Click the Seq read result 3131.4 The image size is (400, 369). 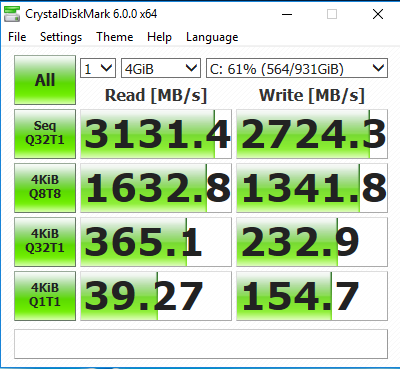(156, 134)
